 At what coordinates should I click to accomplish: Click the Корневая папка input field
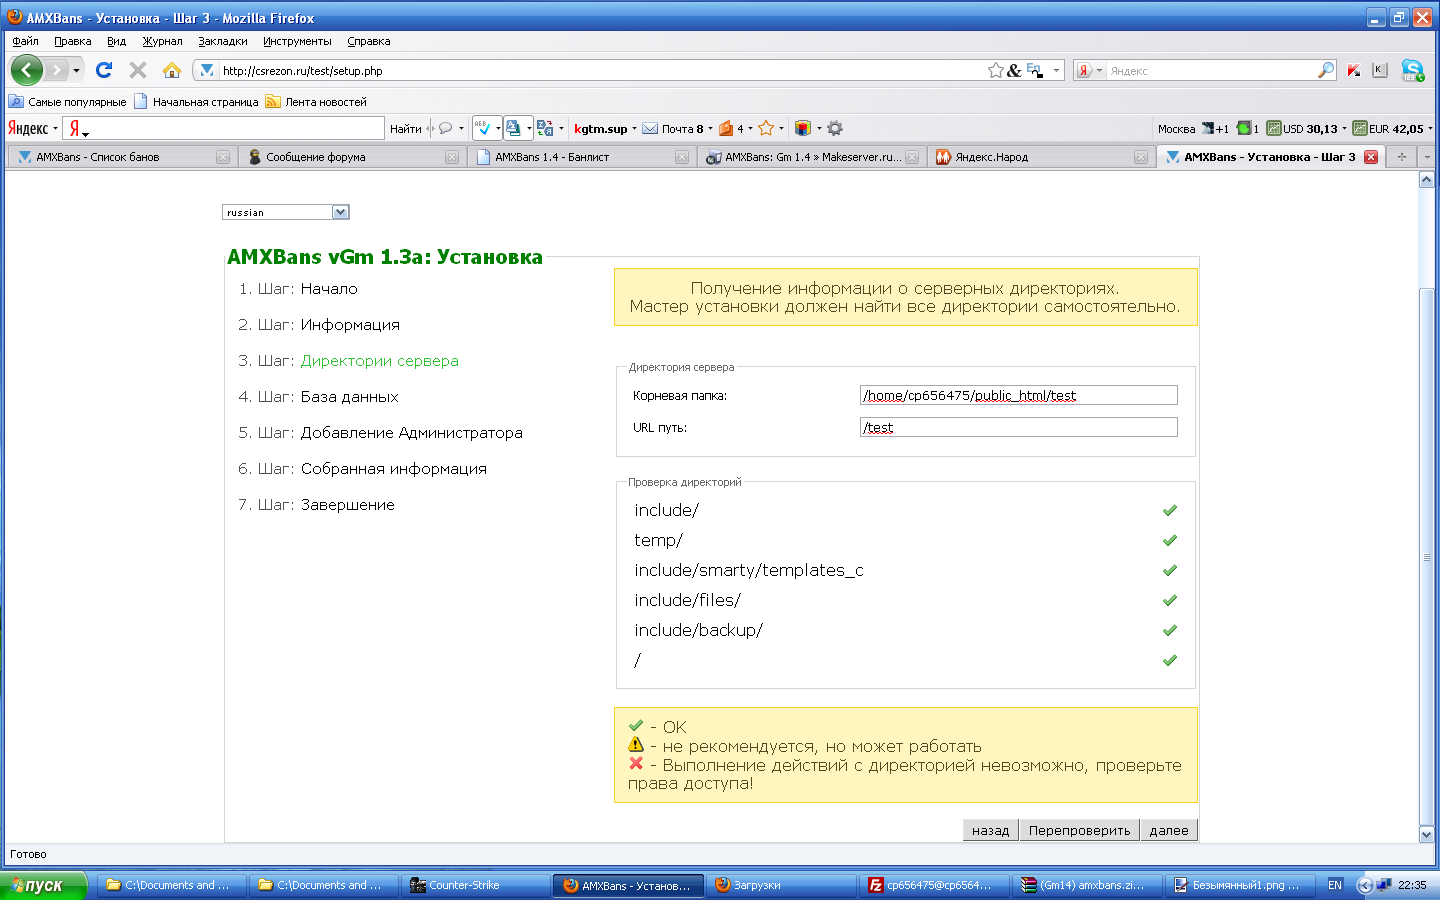point(1019,395)
